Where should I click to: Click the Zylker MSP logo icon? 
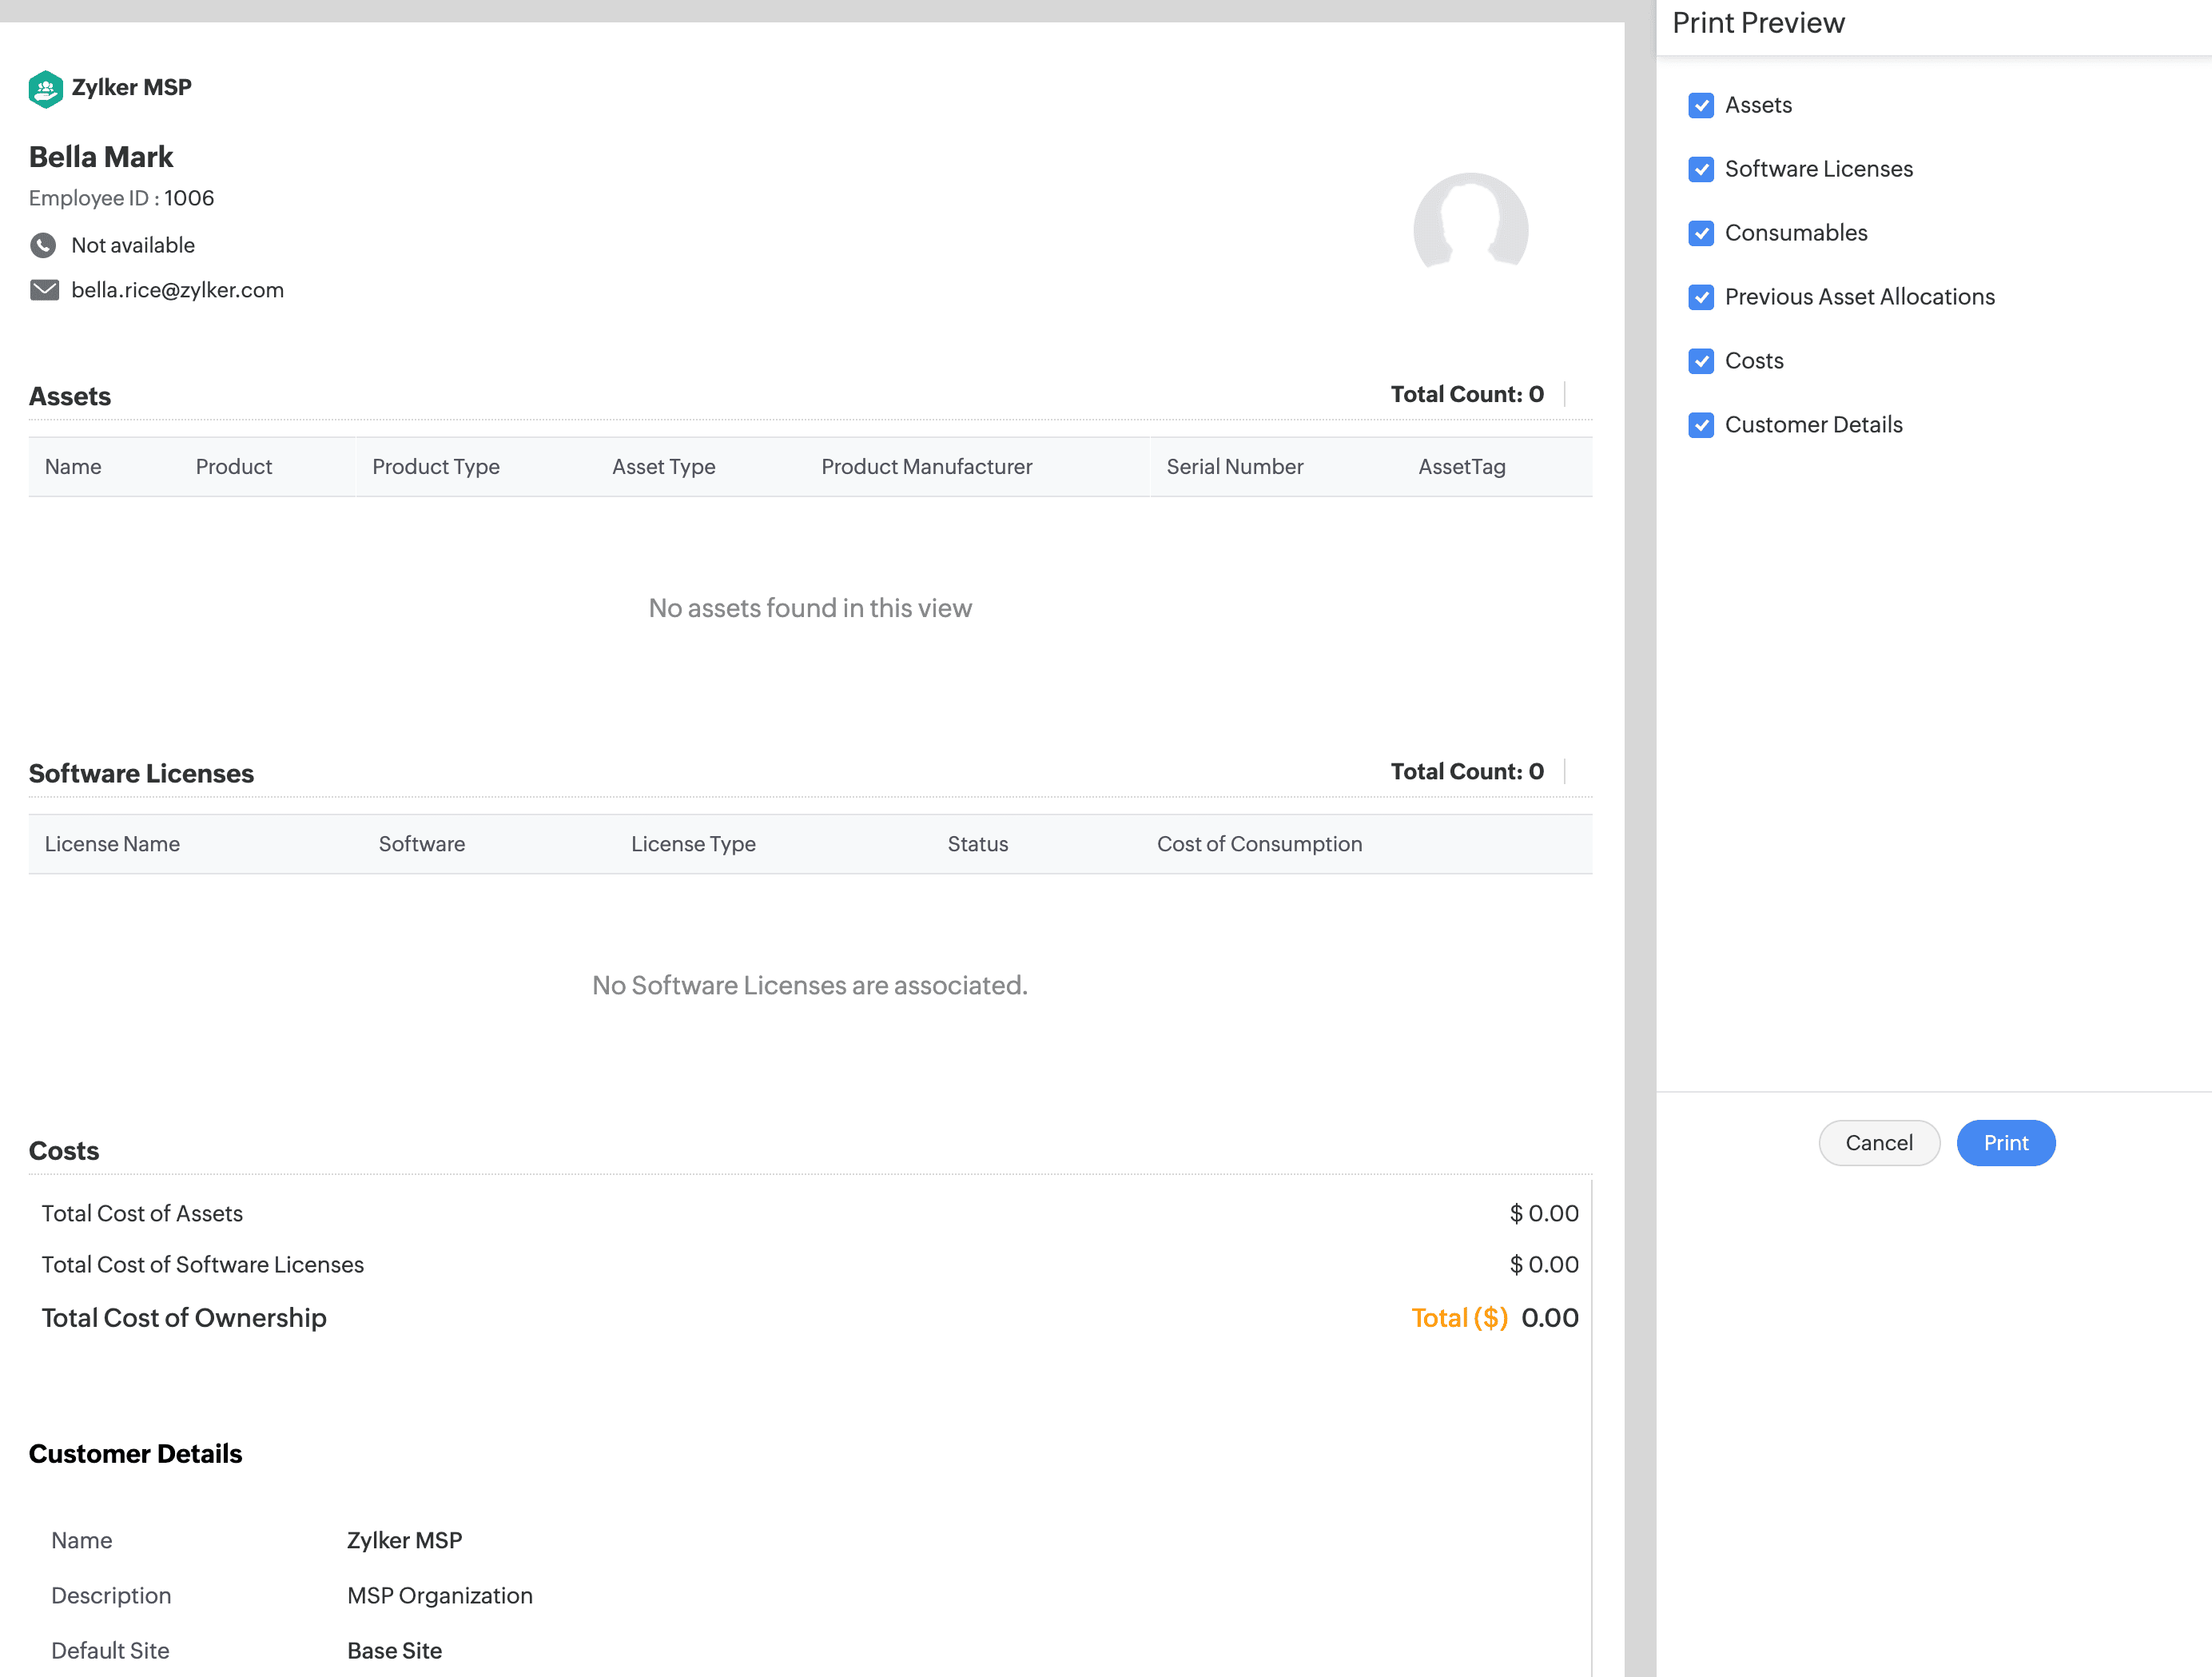point(45,89)
